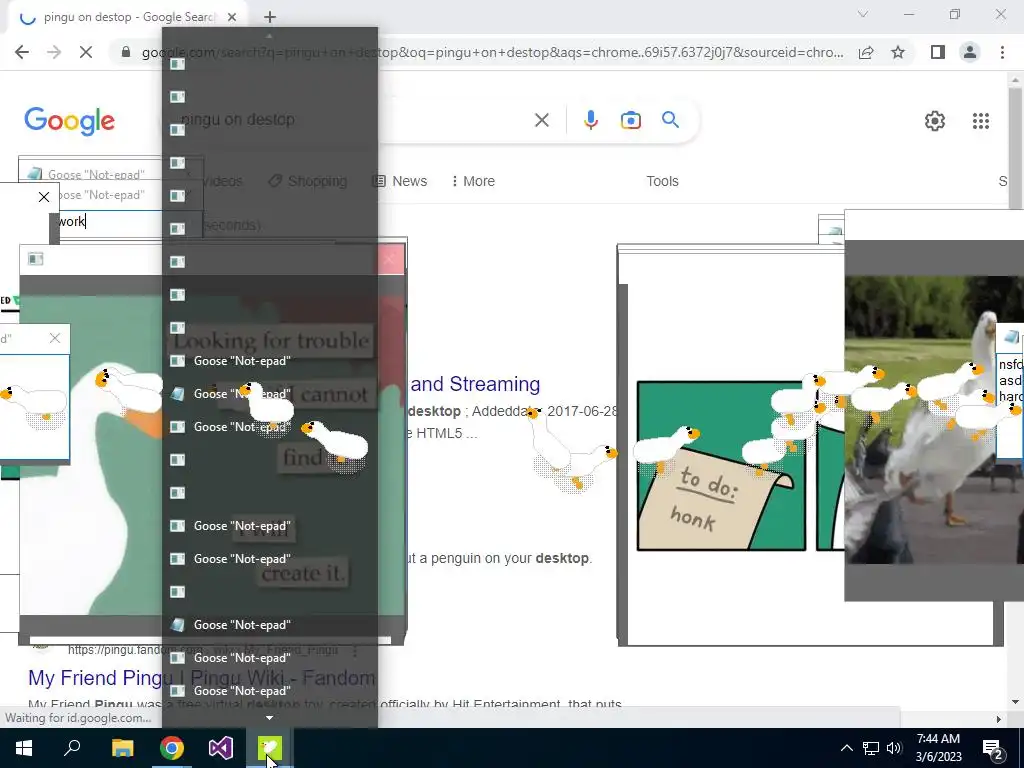Start a voice search with the microphone
The width and height of the screenshot is (1024, 768).
coord(590,120)
